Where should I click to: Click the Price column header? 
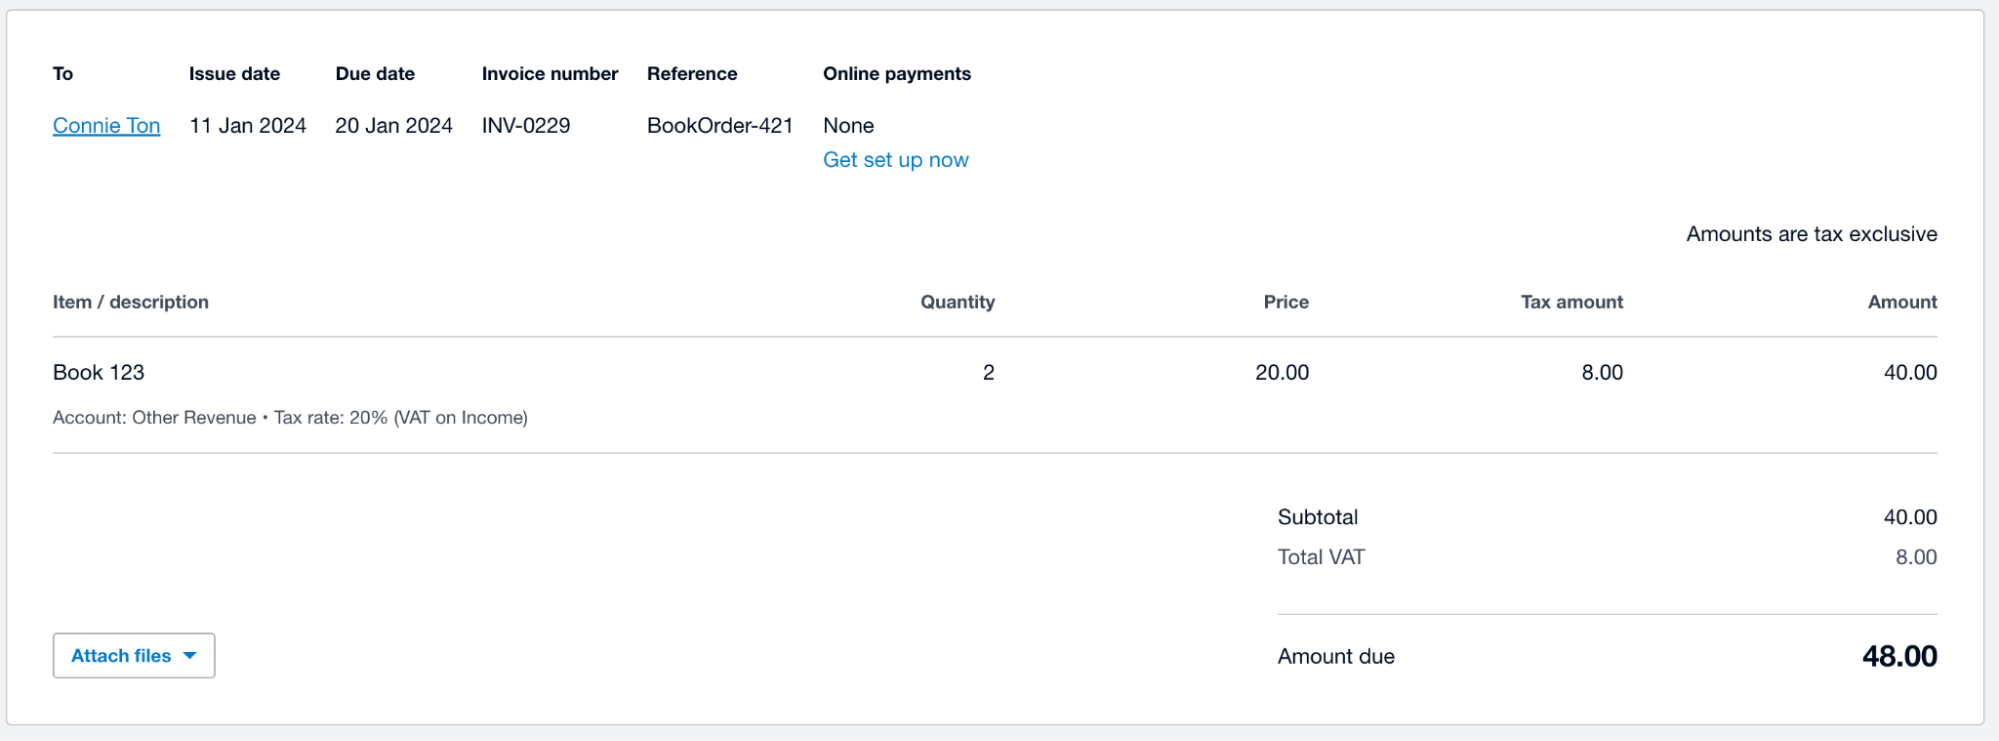click(x=1285, y=302)
